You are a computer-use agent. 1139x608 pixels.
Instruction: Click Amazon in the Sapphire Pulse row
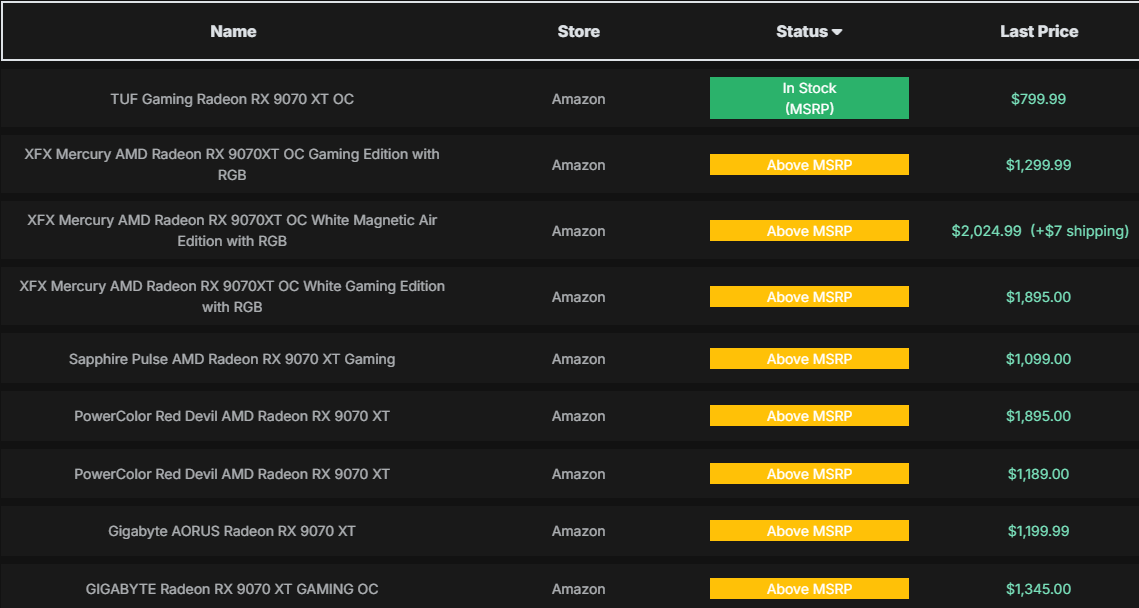point(578,359)
